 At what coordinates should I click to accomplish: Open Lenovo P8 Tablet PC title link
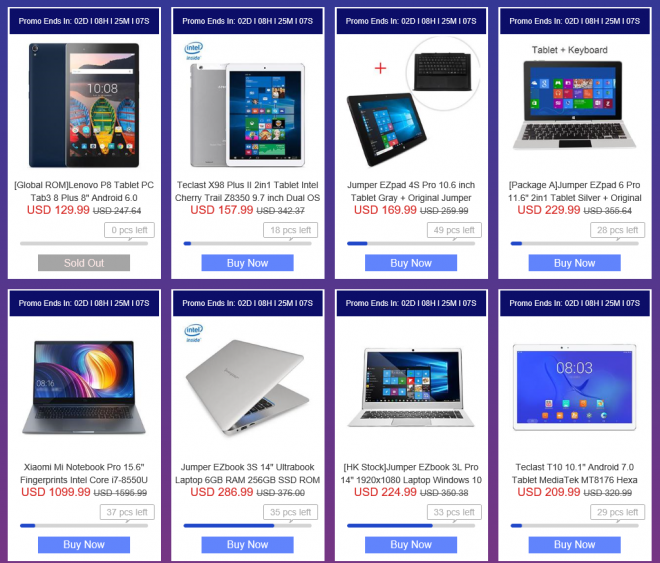(84, 191)
